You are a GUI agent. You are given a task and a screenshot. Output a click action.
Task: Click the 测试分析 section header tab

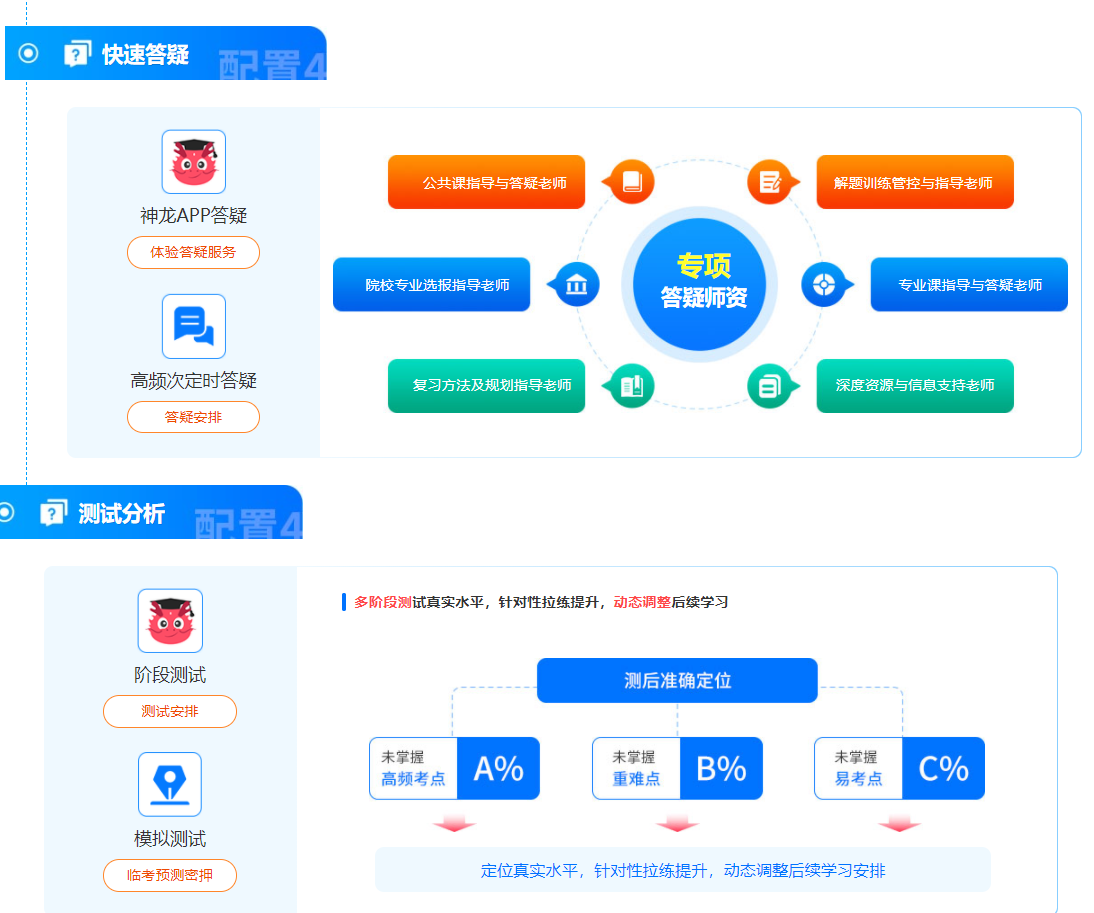[151, 512]
